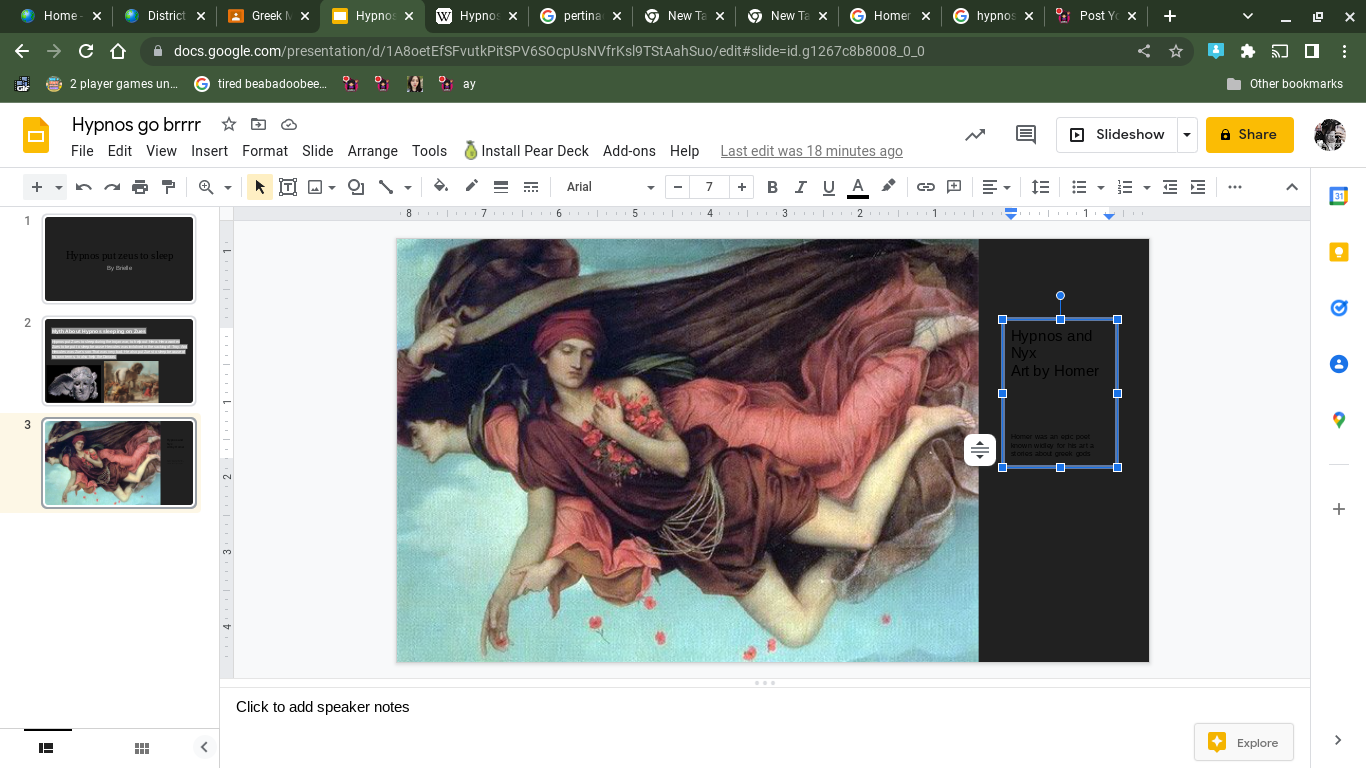Open the Highlight color picker
This screenshot has height=768, width=1366.
(888, 187)
